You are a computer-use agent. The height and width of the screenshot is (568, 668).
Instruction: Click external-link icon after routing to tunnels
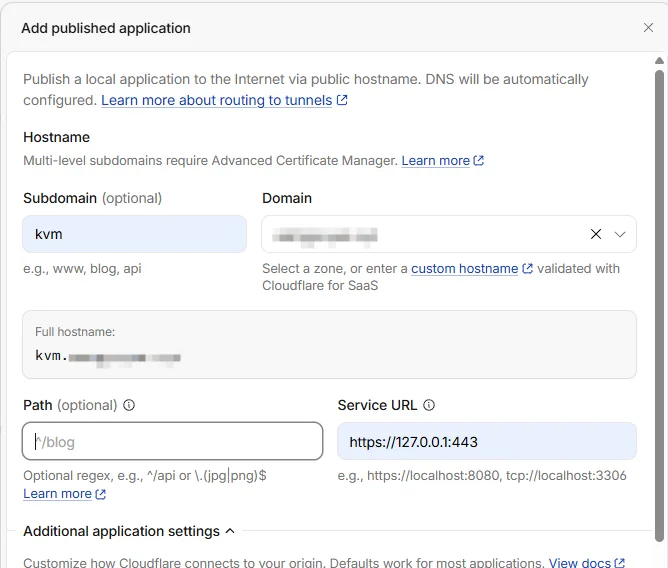tap(342, 100)
